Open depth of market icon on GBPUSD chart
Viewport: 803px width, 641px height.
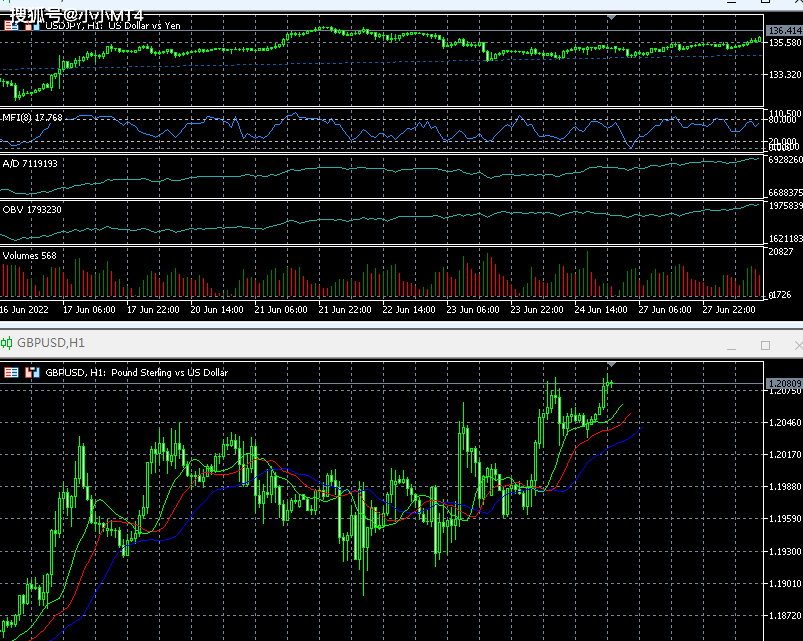point(33,372)
